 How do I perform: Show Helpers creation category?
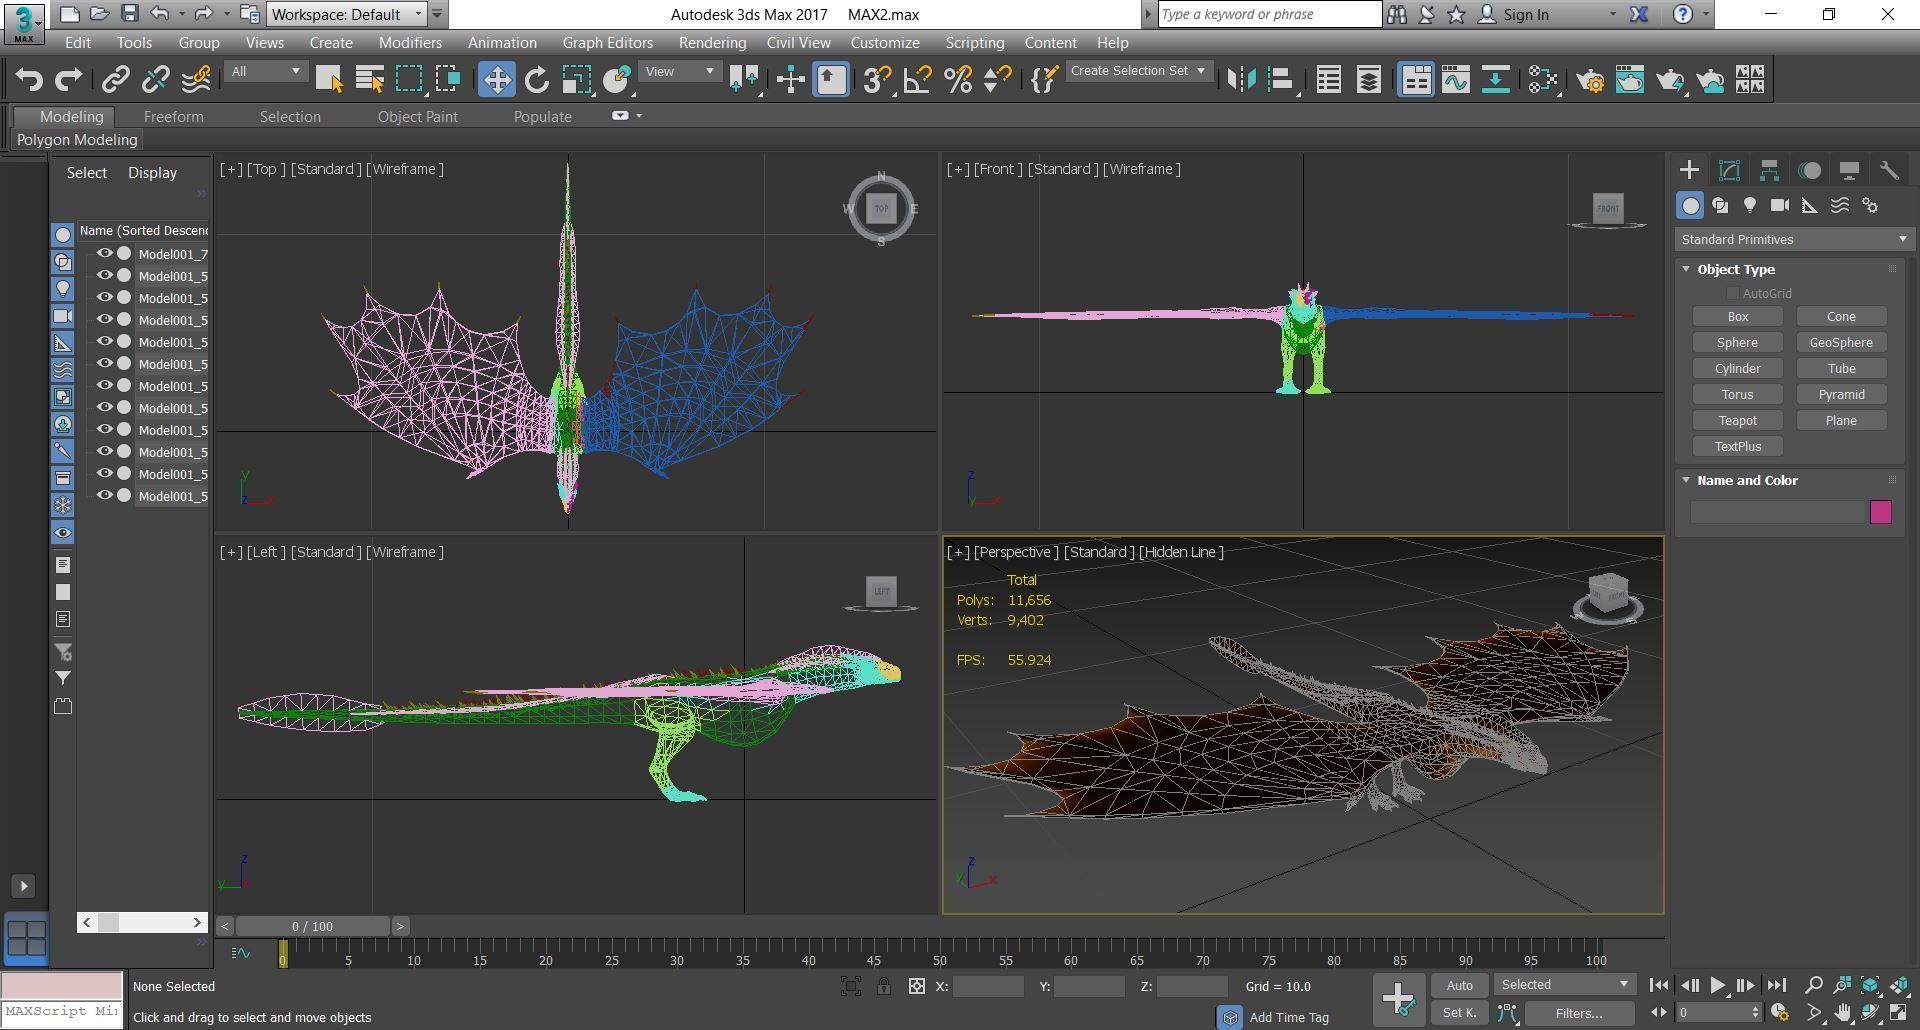(x=1810, y=205)
